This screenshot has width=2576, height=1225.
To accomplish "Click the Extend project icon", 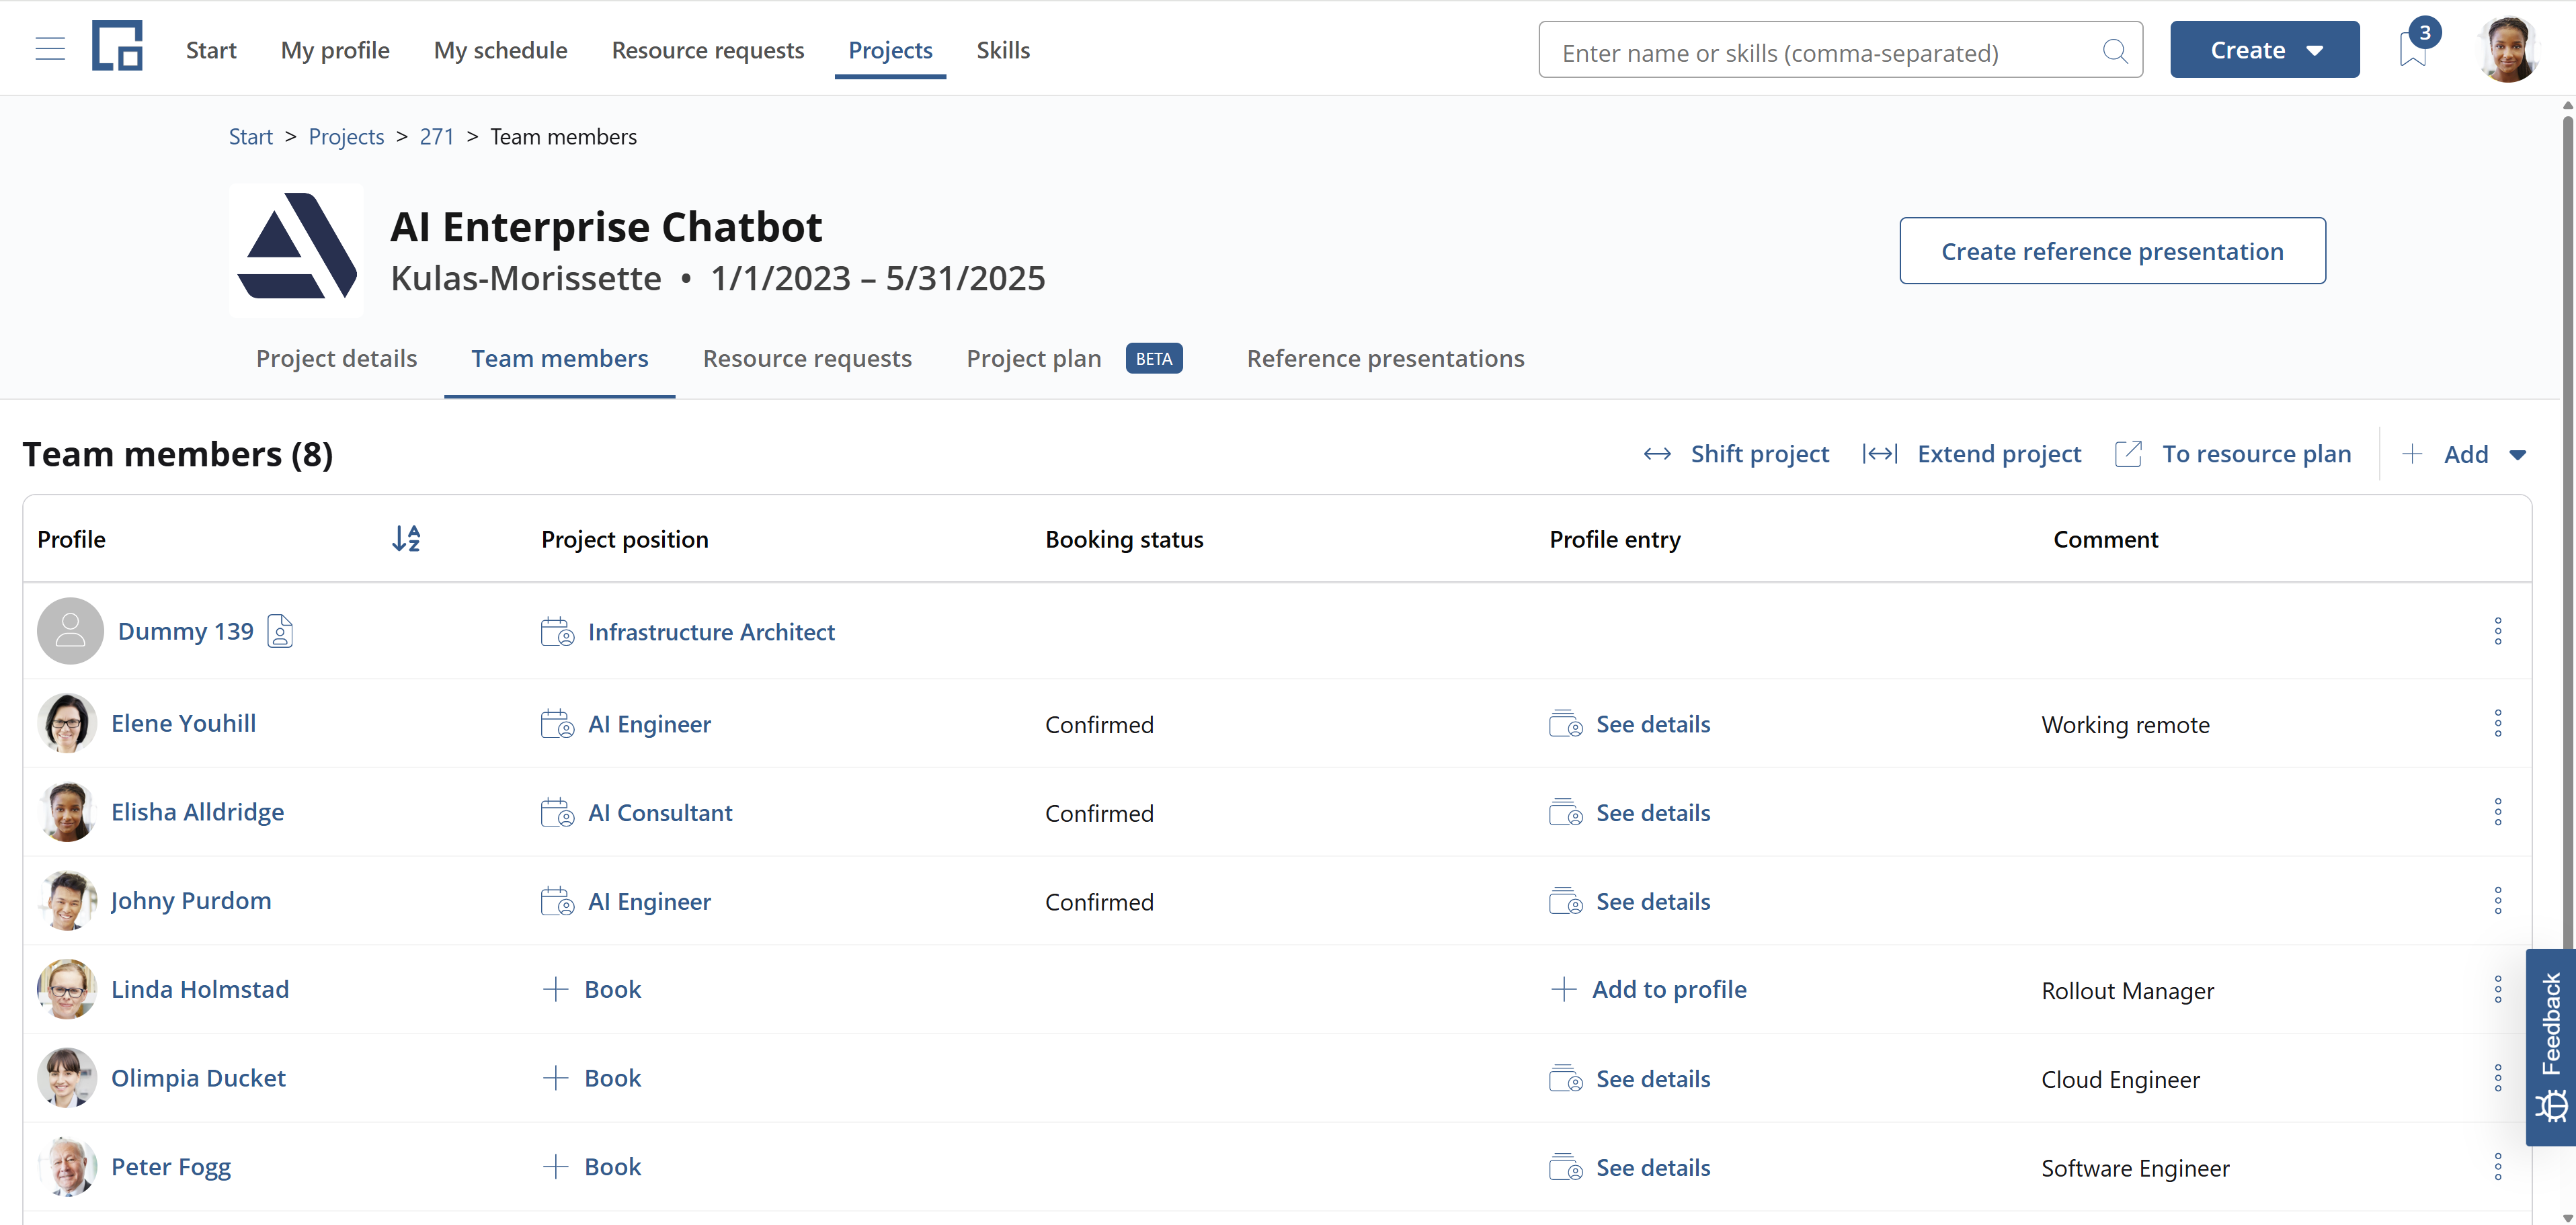I will tap(1880, 454).
